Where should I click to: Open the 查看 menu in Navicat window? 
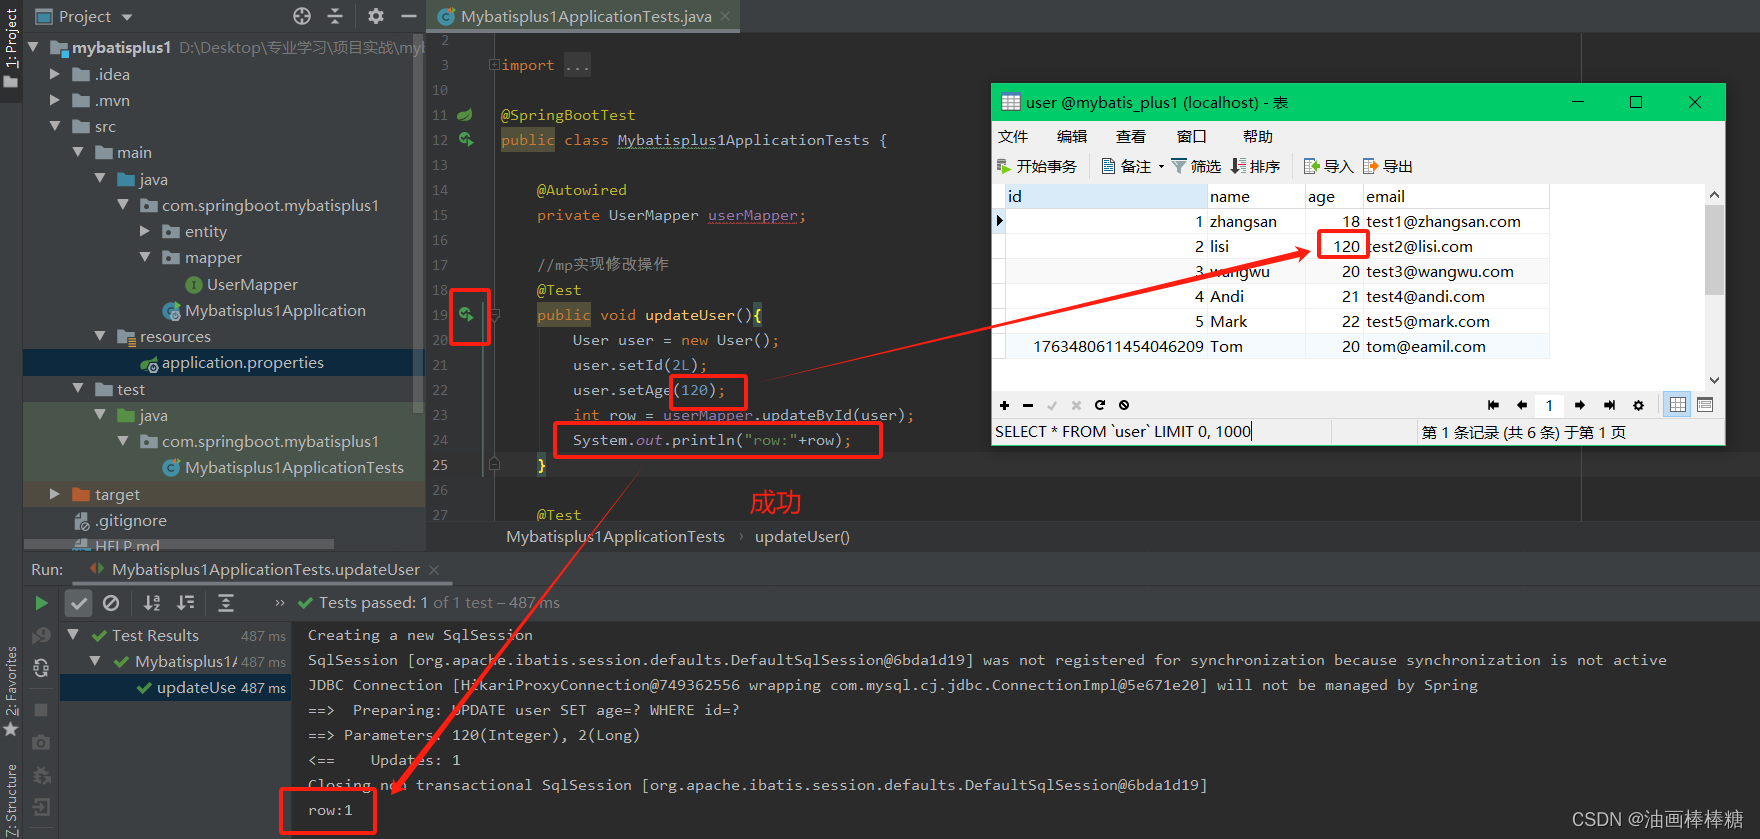(1131, 137)
